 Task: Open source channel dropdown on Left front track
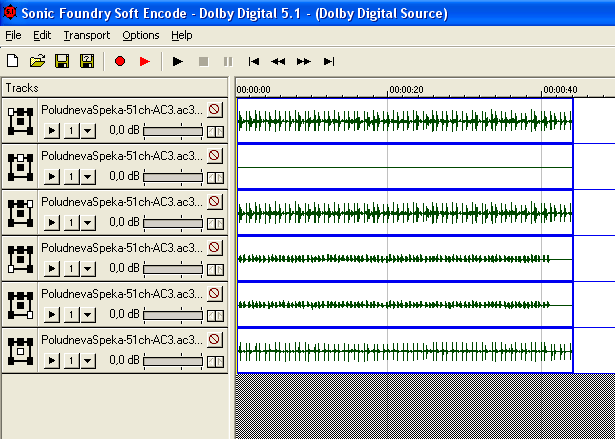click(x=88, y=131)
